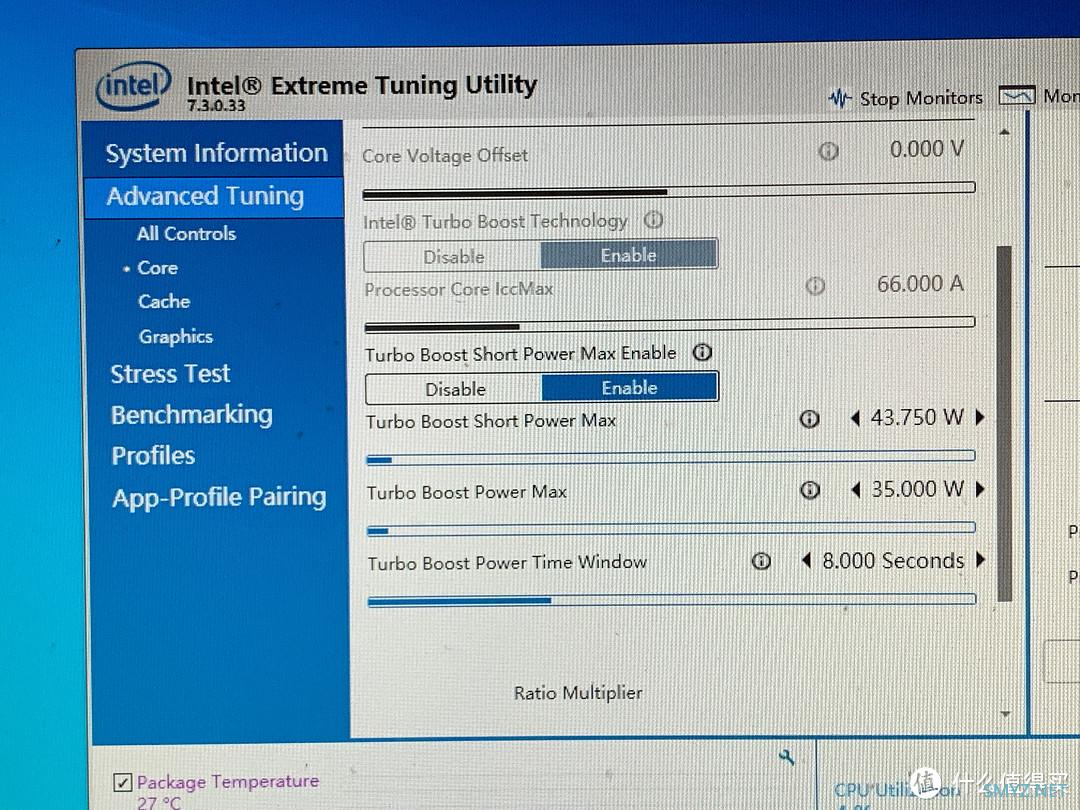1080x810 pixels.
Task: Open info icon for Core Voltage Offset
Action: point(829,152)
